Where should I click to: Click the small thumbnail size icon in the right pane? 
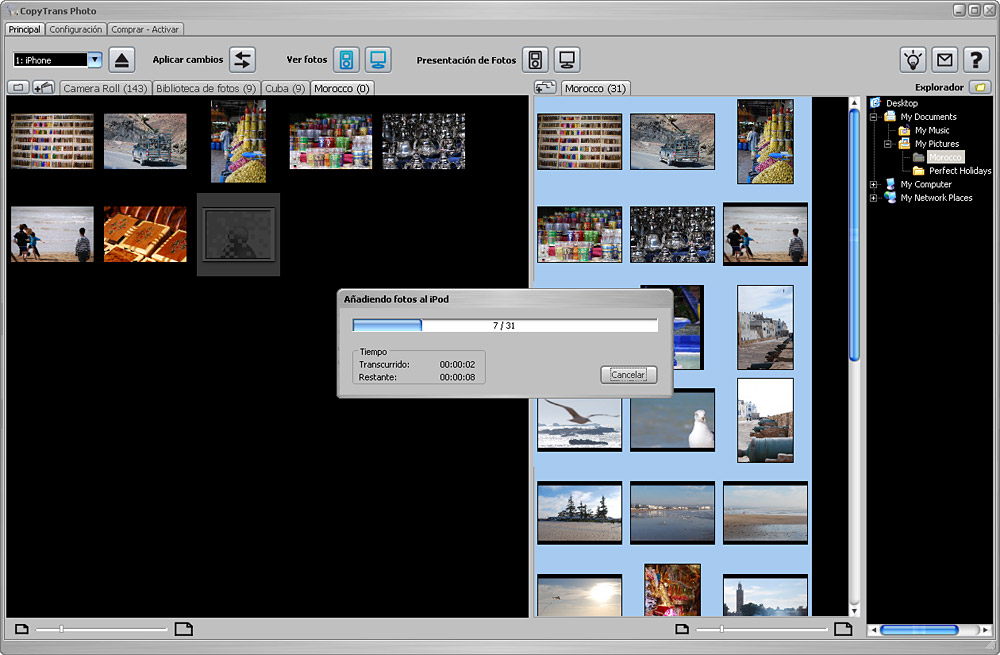pyautogui.click(x=682, y=629)
